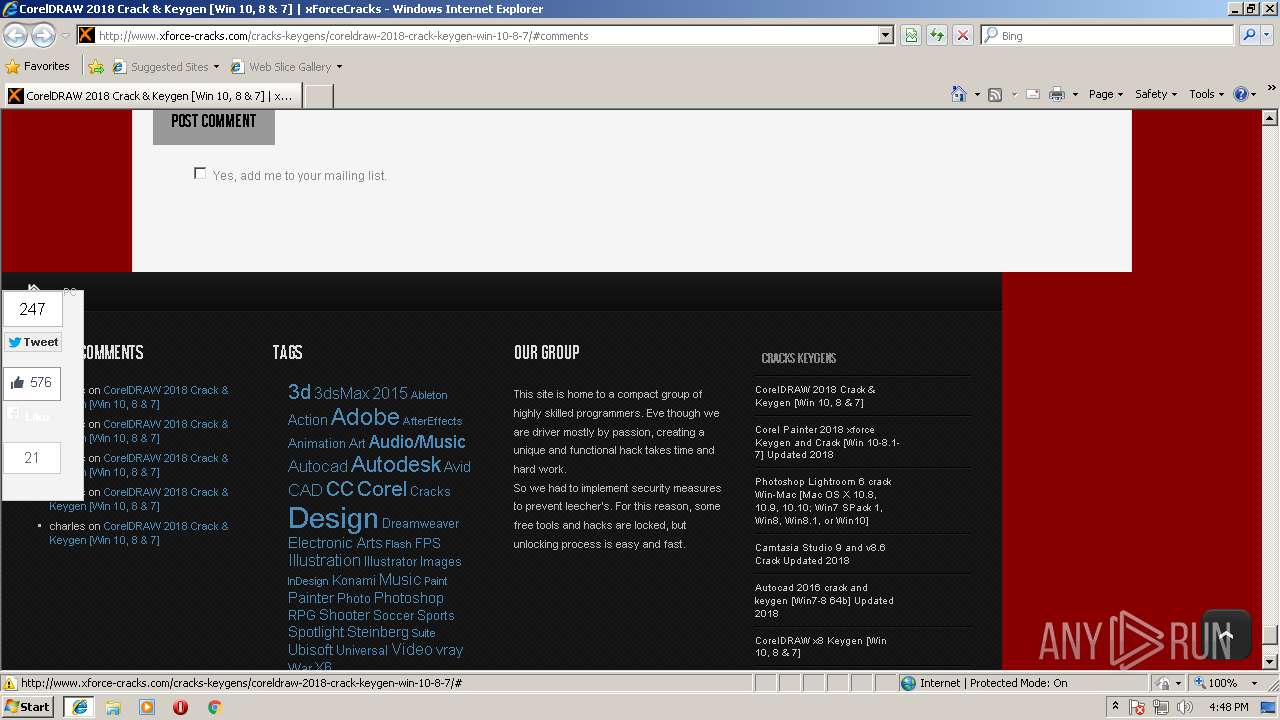Click the Action Center flag tray icon
Viewport: 1280px width, 720px height.
(1138, 707)
